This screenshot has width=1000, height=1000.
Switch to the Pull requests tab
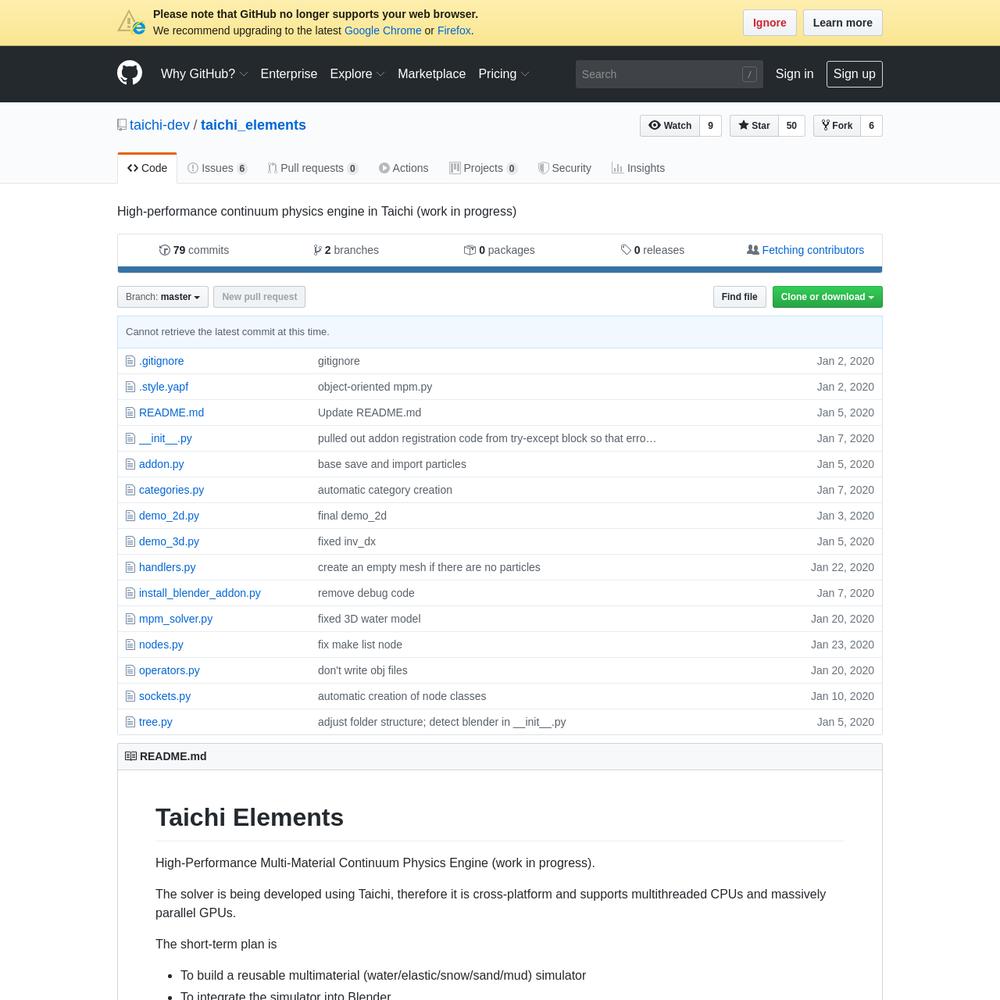(312, 168)
